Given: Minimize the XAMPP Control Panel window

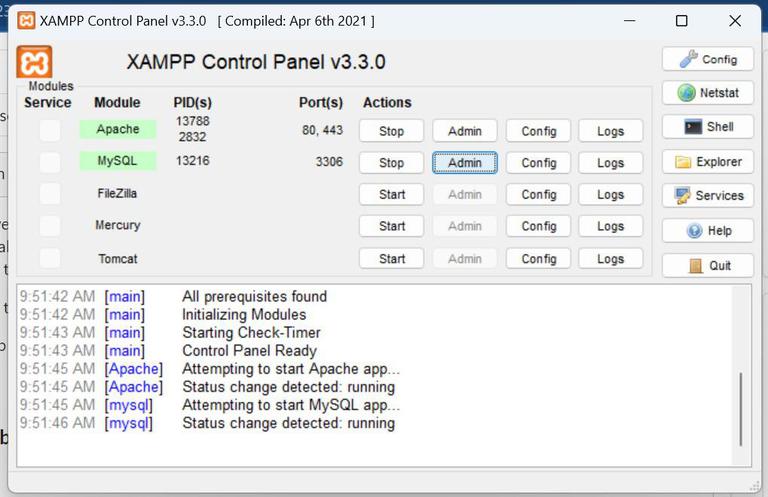Looking at the screenshot, I should [x=630, y=21].
